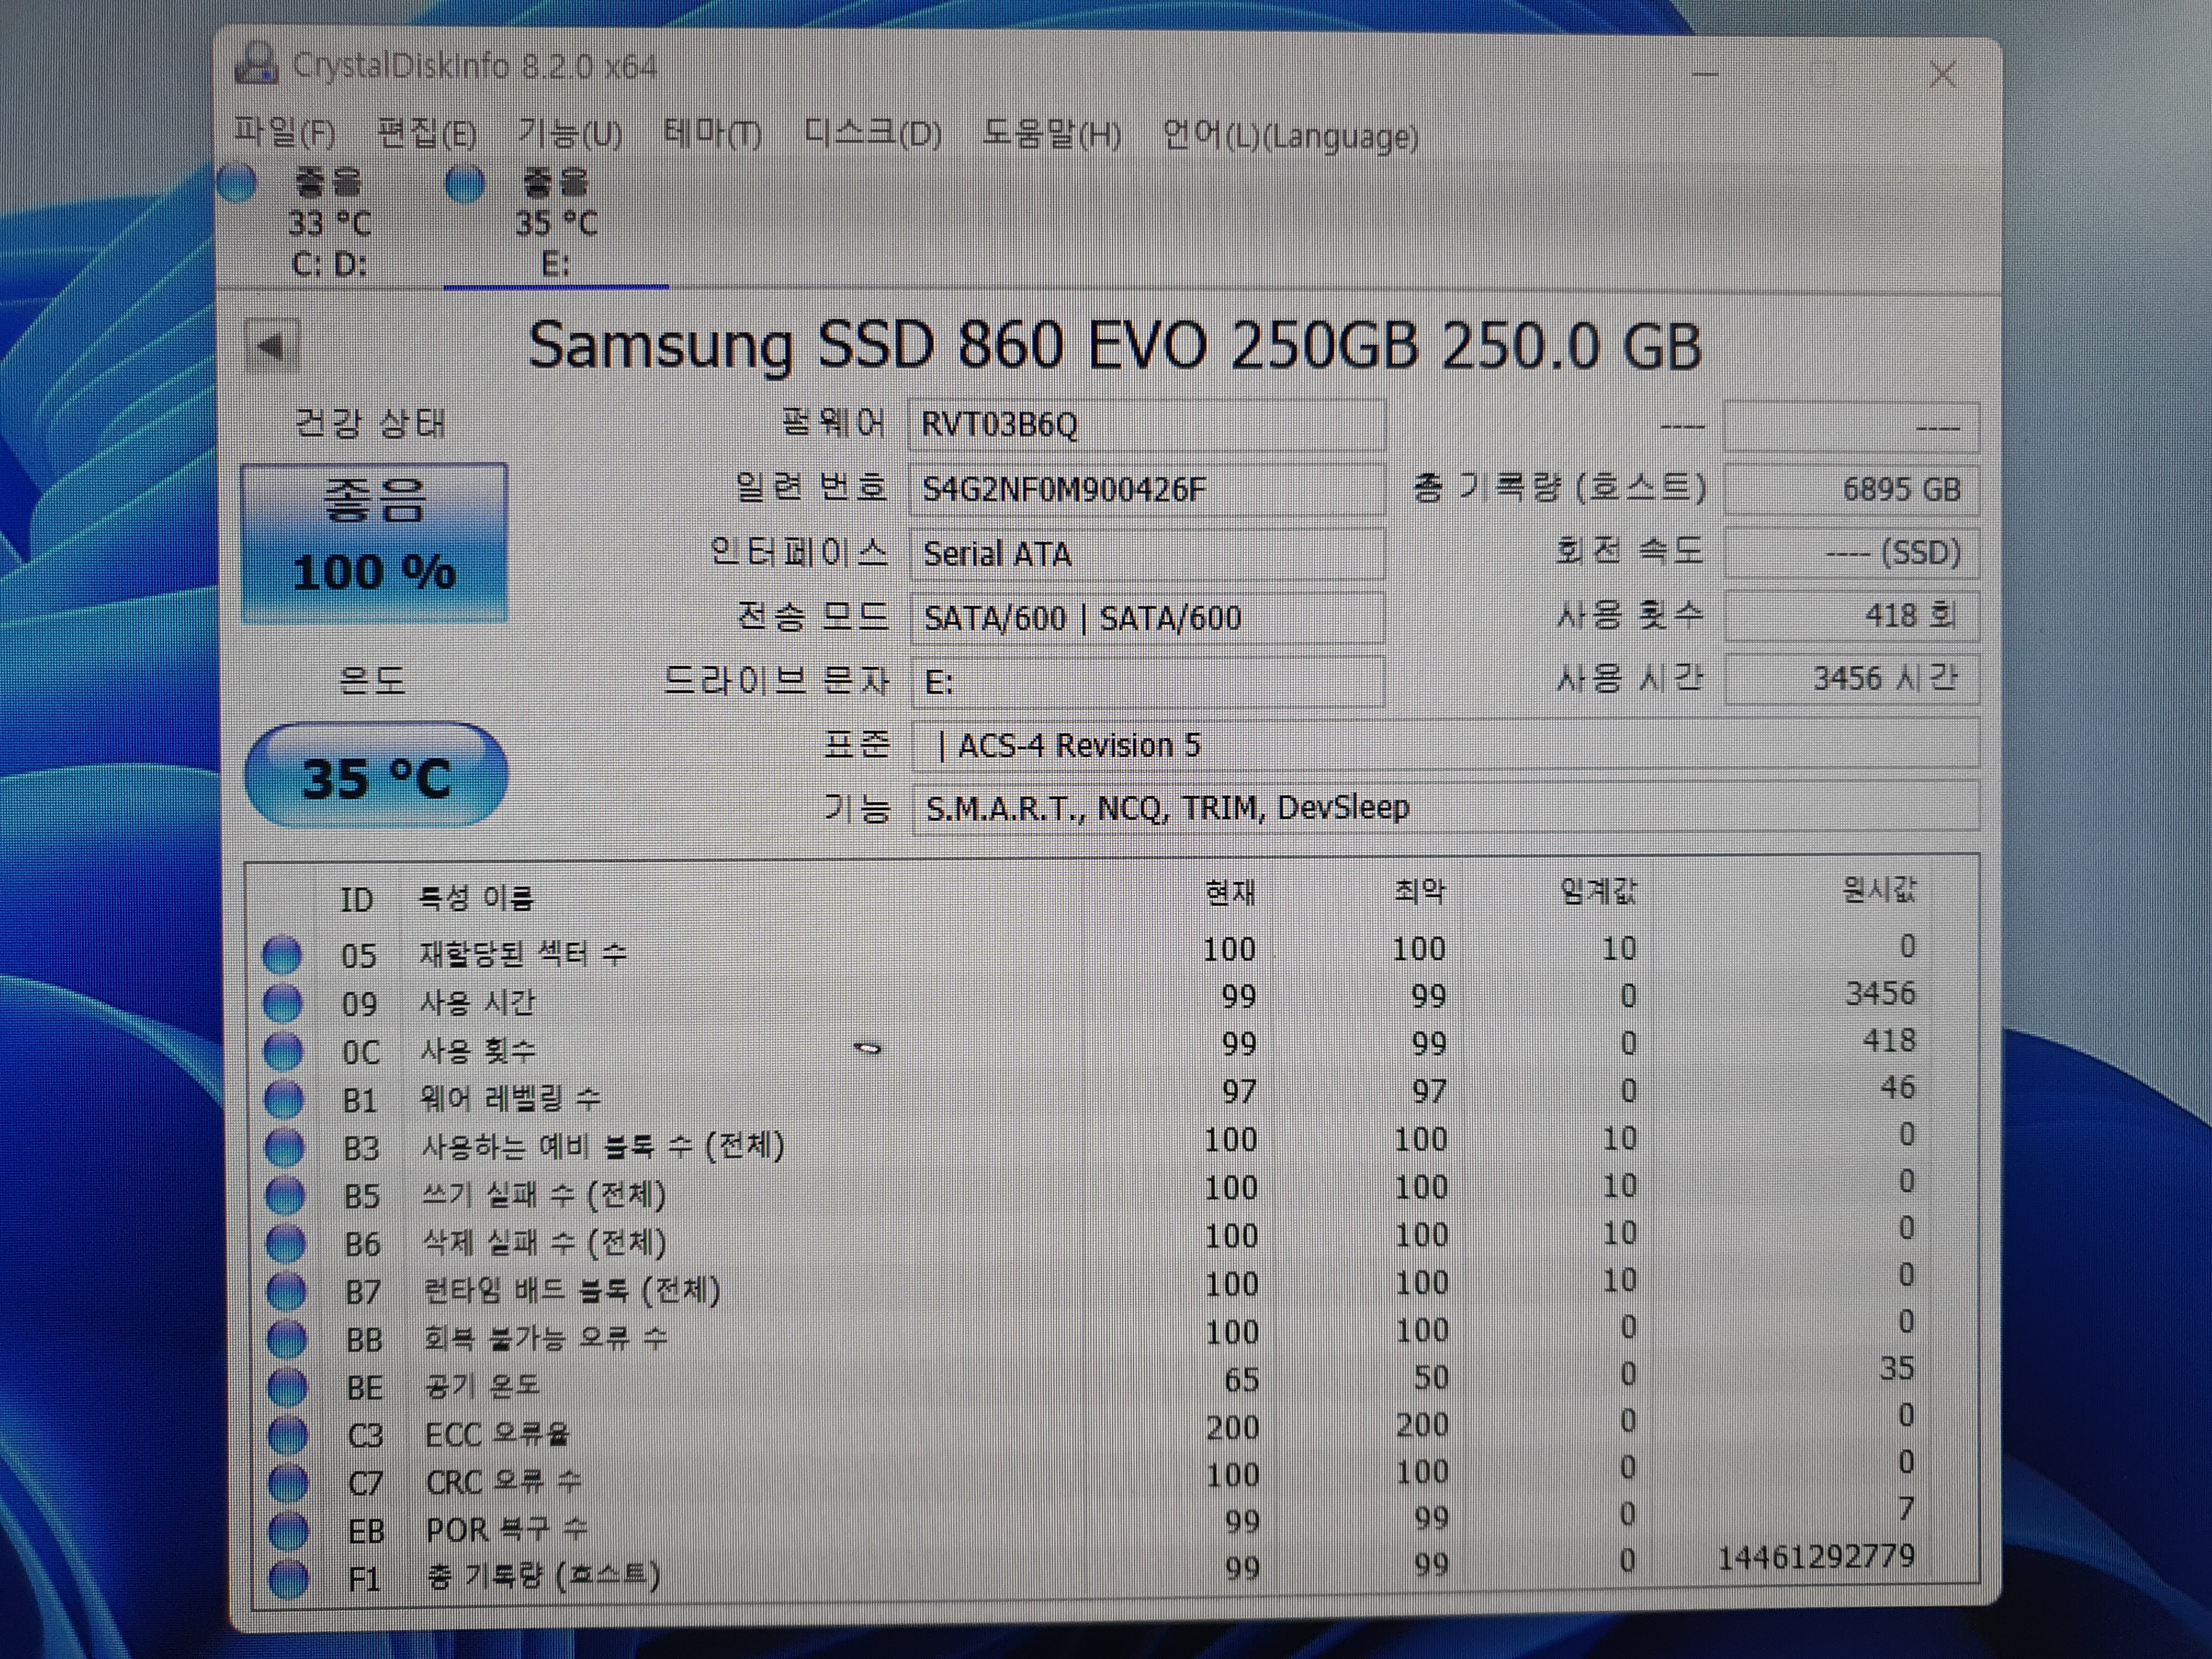Click status circle for attribute B6

tap(286, 1243)
